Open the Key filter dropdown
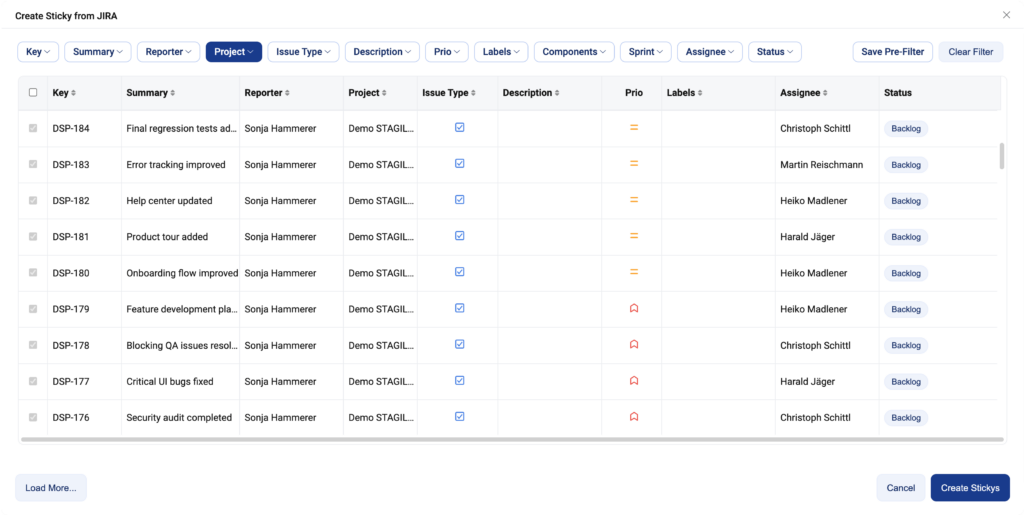The height and width of the screenshot is (515, 1024). pyautogui.click(x=38, y=52)
